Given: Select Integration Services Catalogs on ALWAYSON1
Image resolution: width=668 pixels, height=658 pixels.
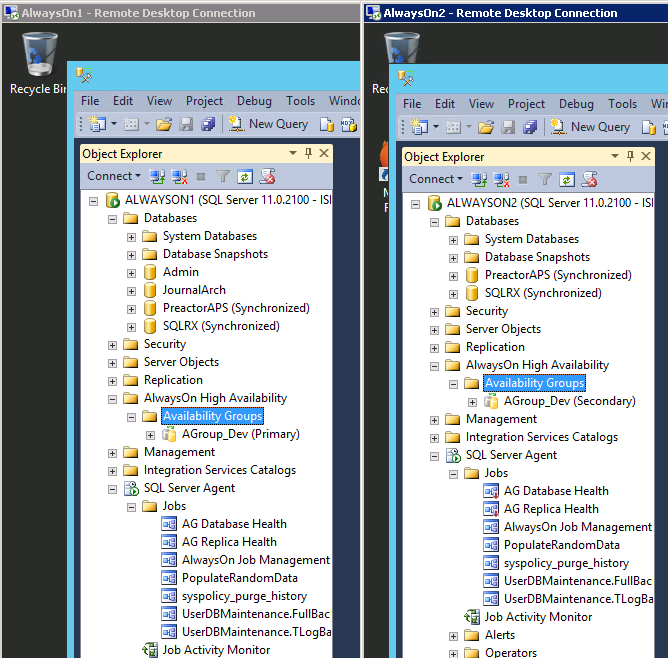Looking at the screenshot, I should click(x=220, y=470).
